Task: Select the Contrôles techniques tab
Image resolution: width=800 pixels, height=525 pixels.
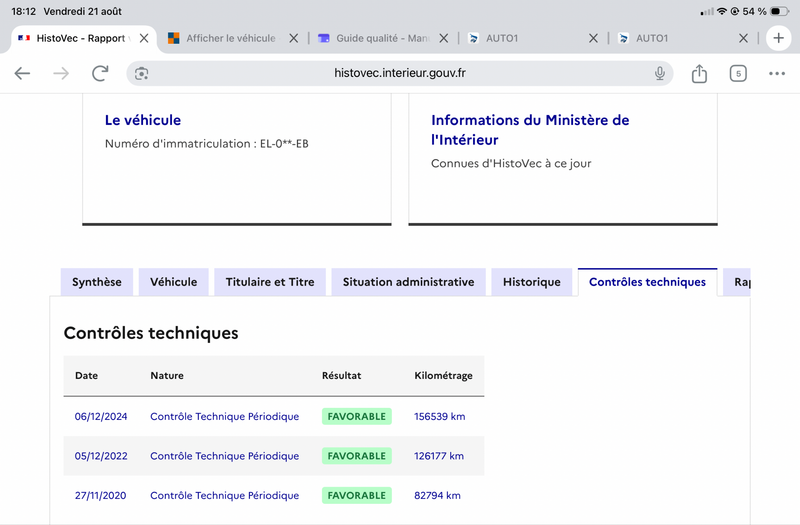Action: click(647, 282)
